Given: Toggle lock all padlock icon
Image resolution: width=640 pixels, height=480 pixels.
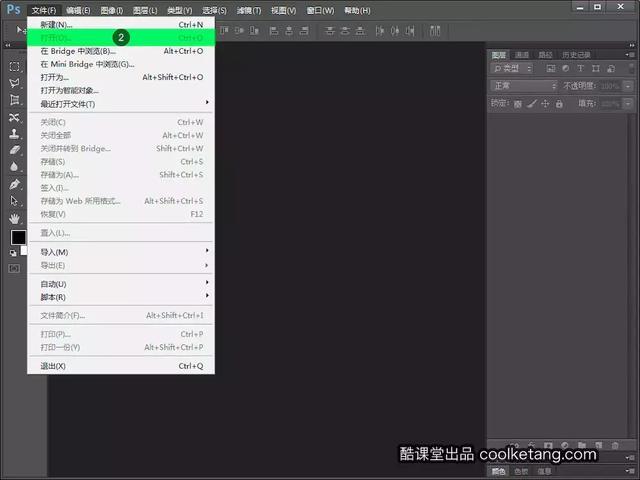Looking at the screenshot, I should coord(559,104).
